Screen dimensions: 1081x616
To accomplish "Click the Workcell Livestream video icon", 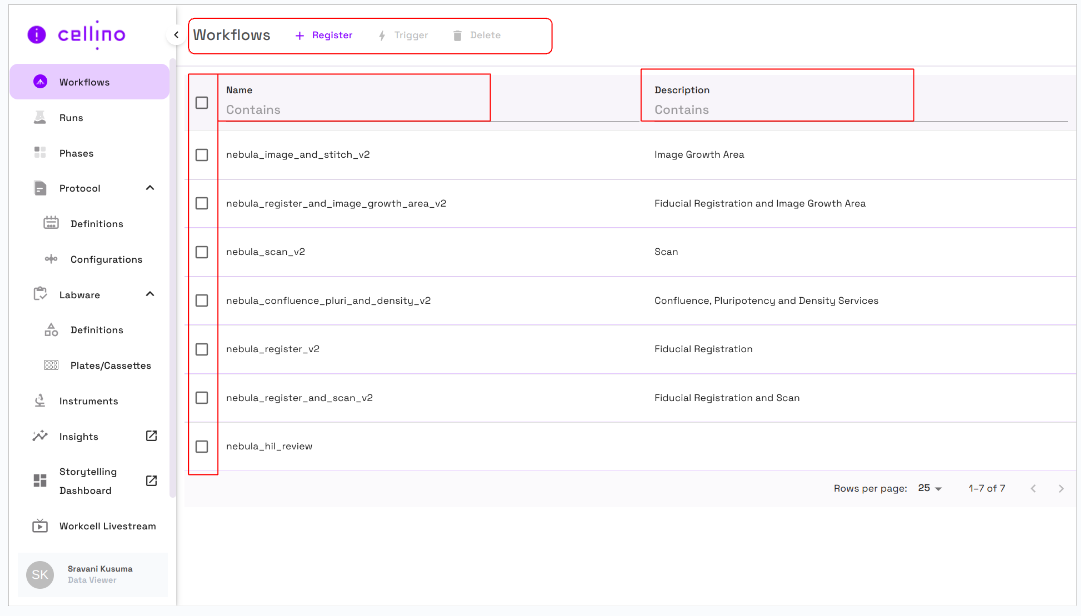I will click(x=40, y=526).
